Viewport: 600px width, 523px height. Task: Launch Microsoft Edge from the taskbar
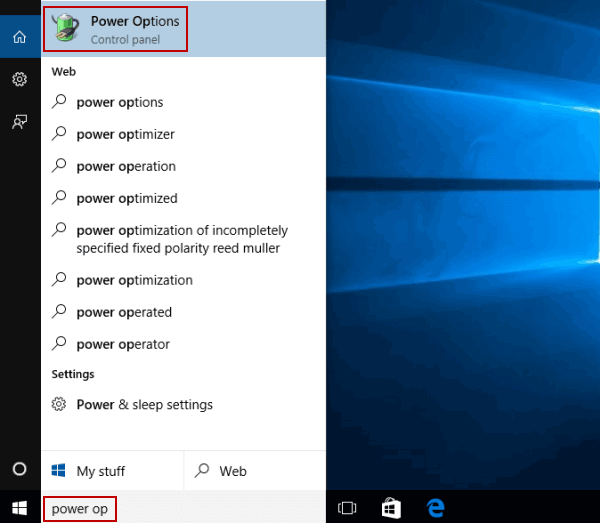[436, 507]
